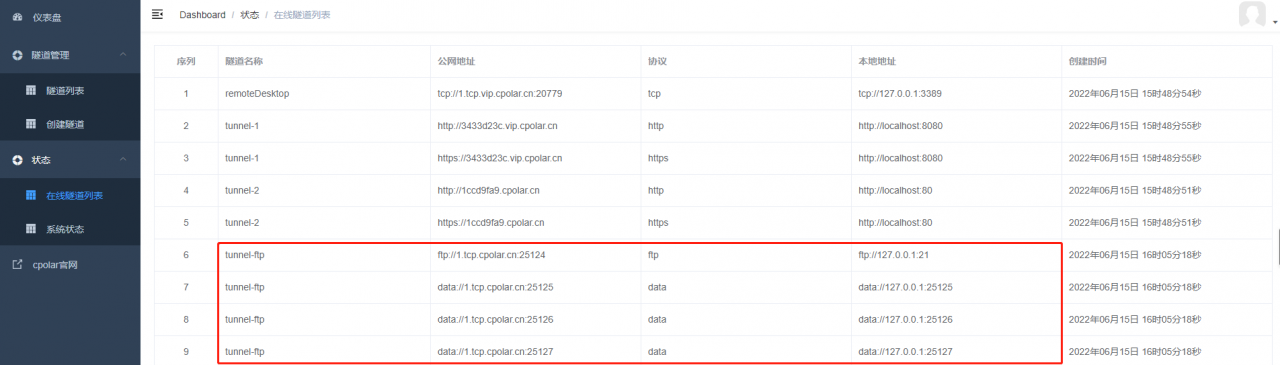
Task: Click tunnel-1 name in row 2
Action: 242,126
